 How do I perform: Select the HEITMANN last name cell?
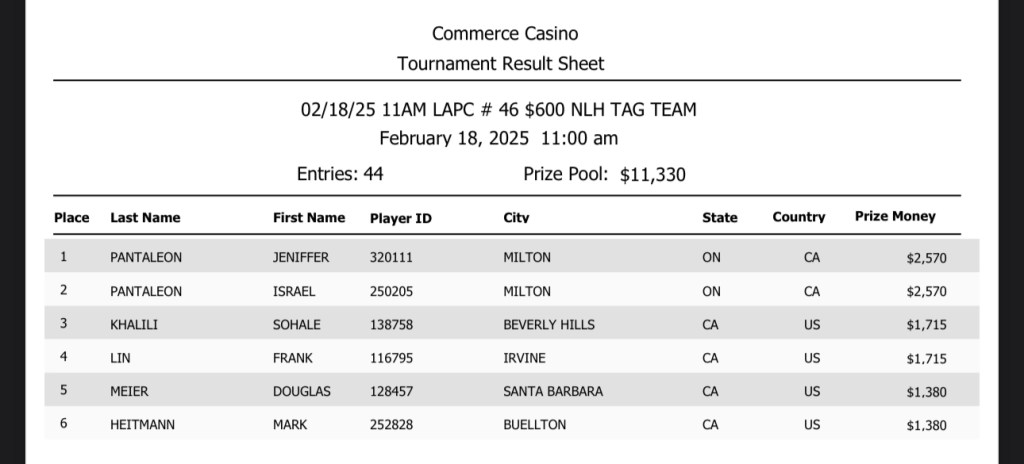click(x=142, y=425)
